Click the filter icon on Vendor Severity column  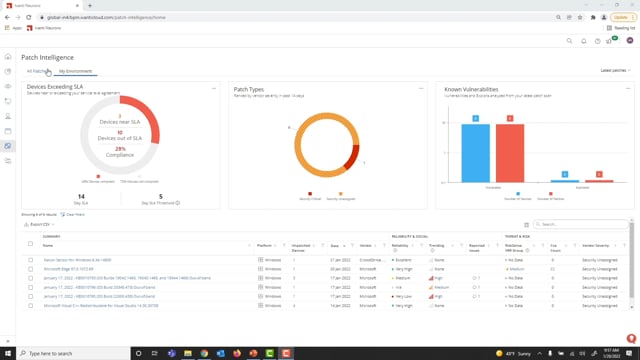click(624, 246)
